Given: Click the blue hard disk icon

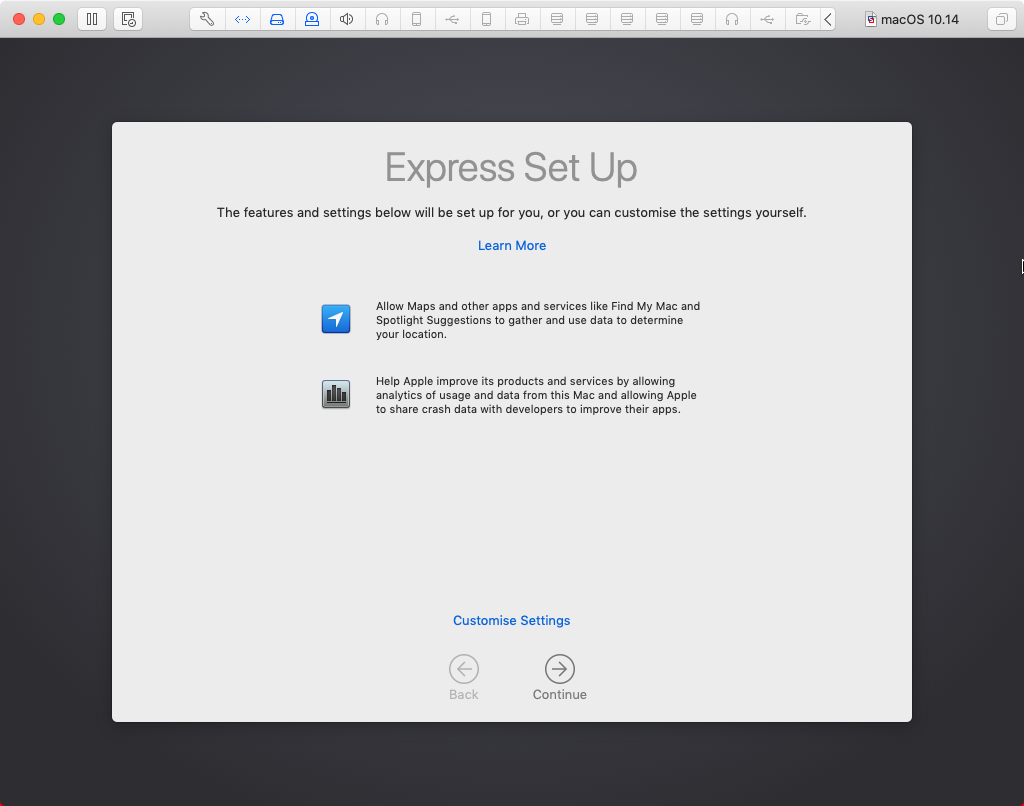Looking at the screenshot, I should 277,18.
